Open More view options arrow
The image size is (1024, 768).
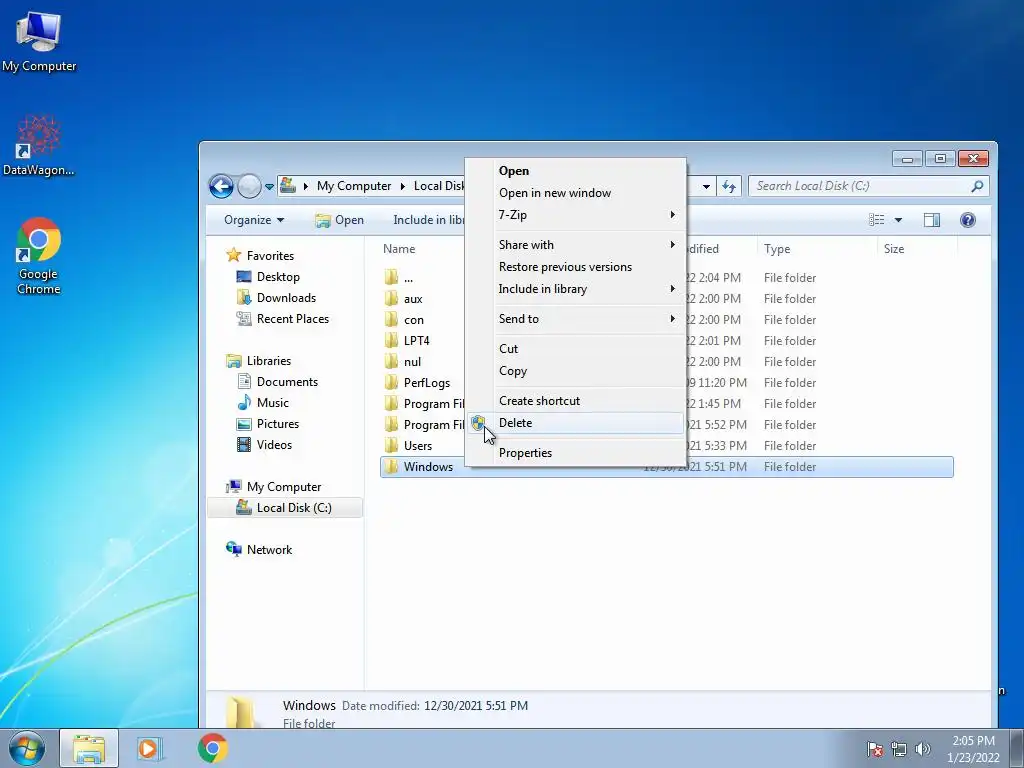(x=899, y=220)
